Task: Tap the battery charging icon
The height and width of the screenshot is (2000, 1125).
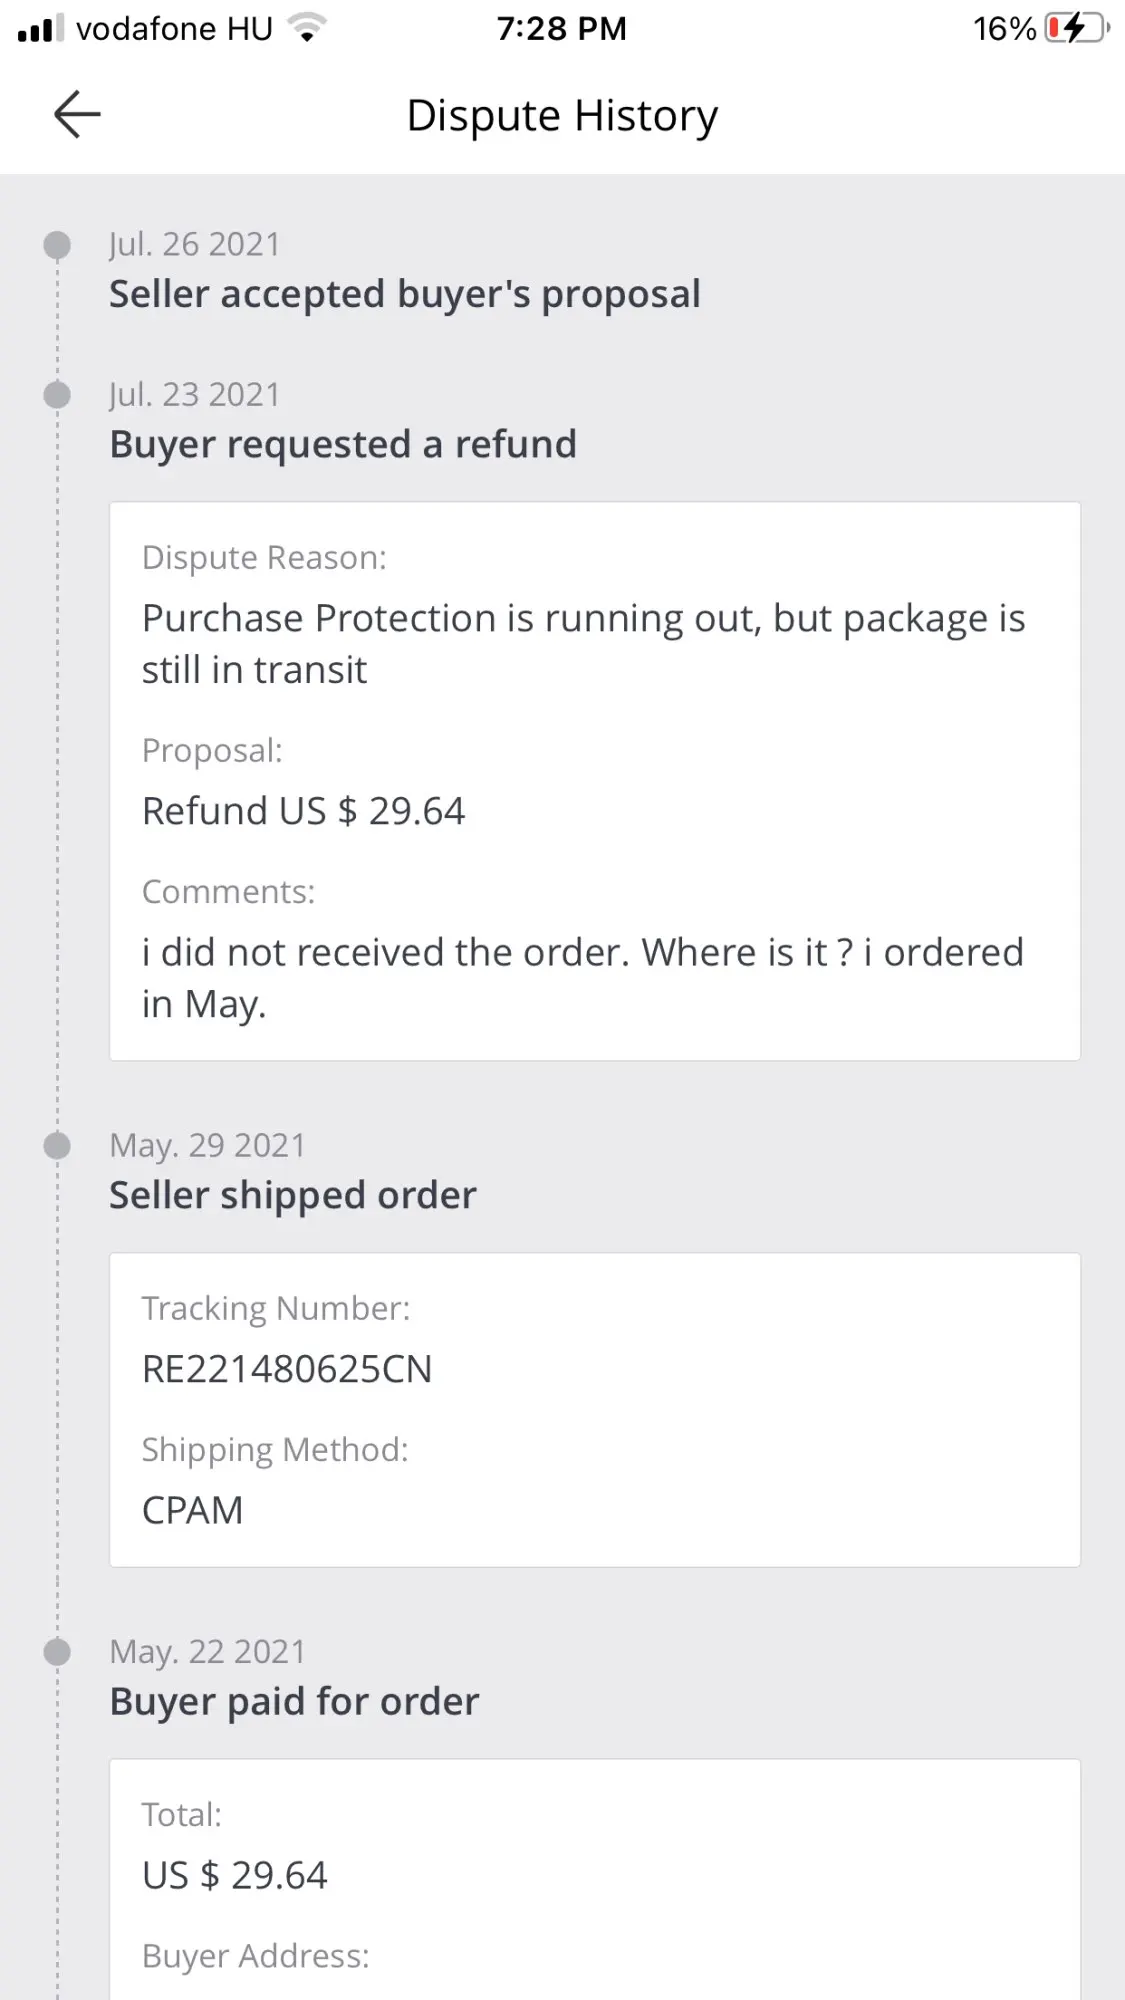Action: 1077,28
